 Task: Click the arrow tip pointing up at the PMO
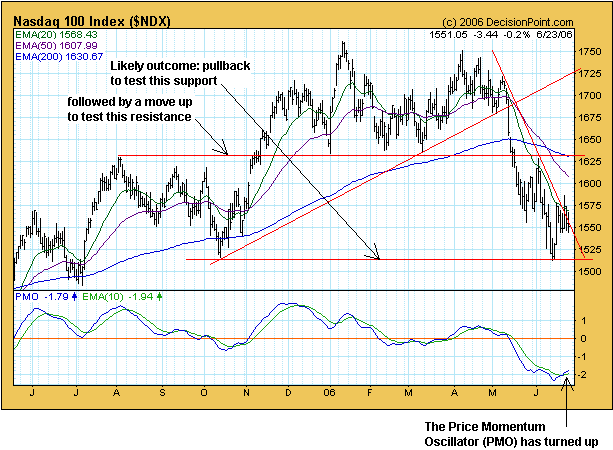pyautogui.click(x=568, y=373)
